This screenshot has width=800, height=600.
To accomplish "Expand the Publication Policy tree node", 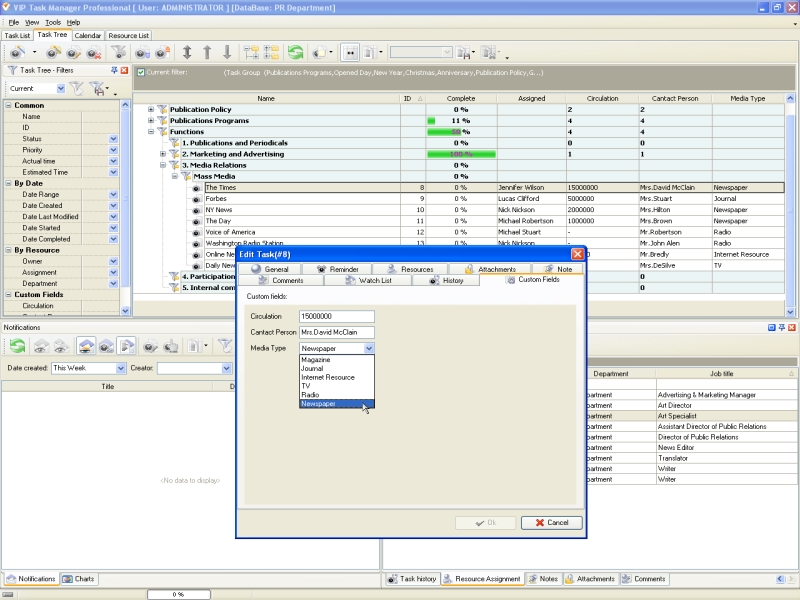I will pyautogui.click(x=151, y=109).
